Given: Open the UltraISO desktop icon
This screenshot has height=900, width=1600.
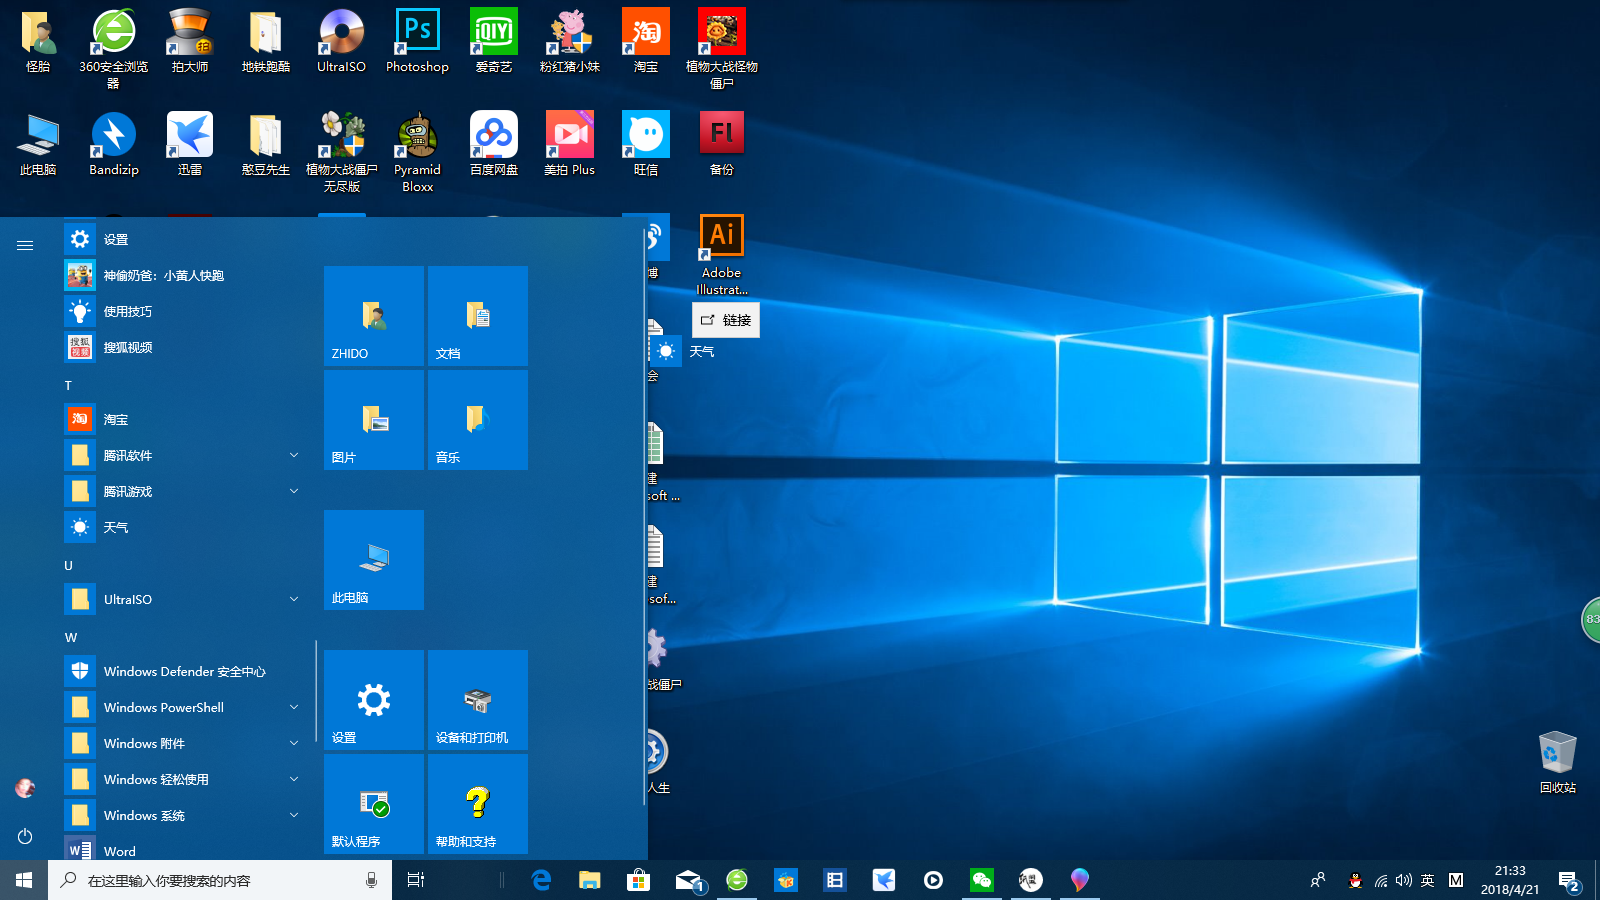Looking at the screenshot, I should pos(341,42).
